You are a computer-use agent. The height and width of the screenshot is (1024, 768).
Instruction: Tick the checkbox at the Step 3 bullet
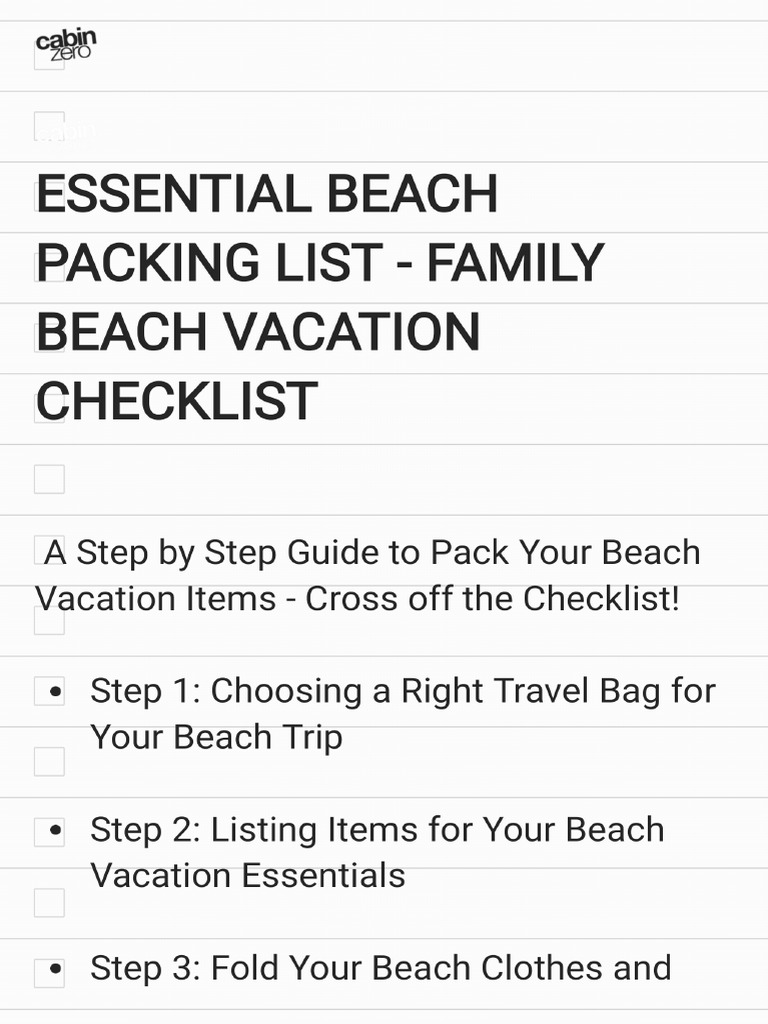(x=49, y=973)
